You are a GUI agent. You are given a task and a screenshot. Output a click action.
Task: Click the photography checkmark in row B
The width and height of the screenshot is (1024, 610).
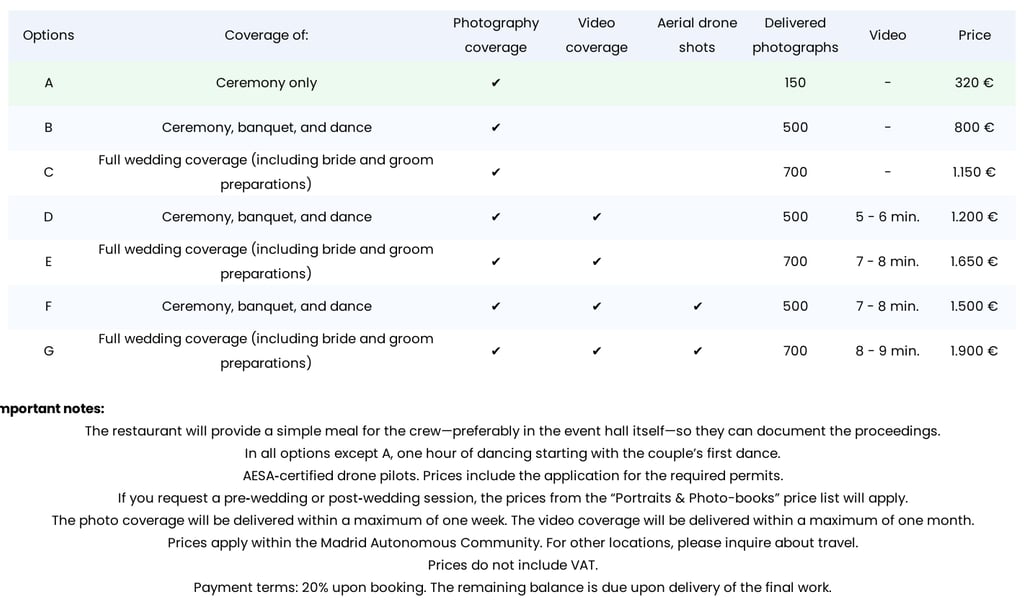pyautogui.click(x=496, y=127)
